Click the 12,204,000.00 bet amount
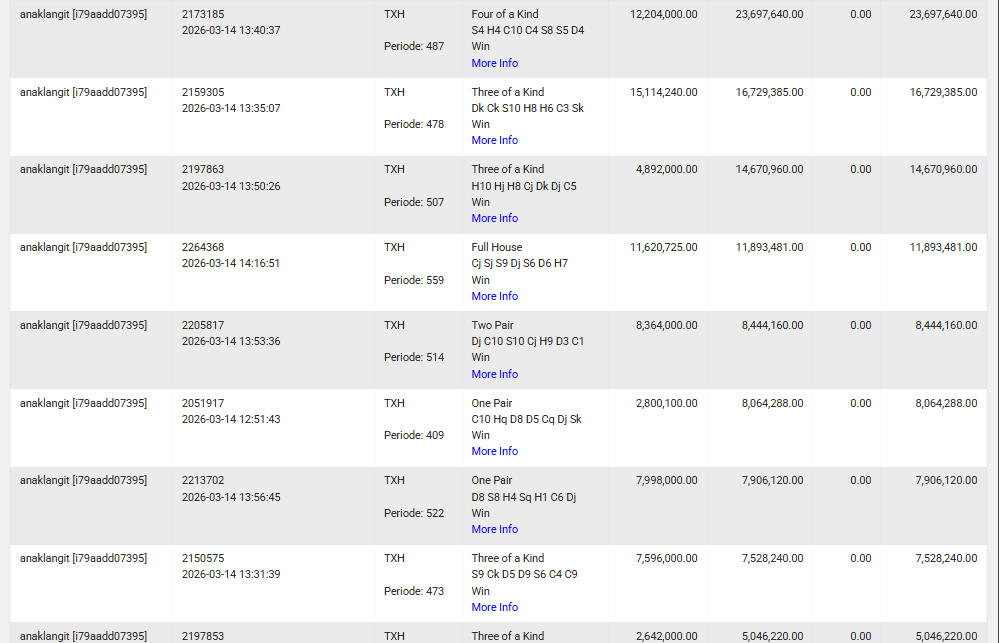The width and height of the screenshot is (999, 643). pos(663,14)
